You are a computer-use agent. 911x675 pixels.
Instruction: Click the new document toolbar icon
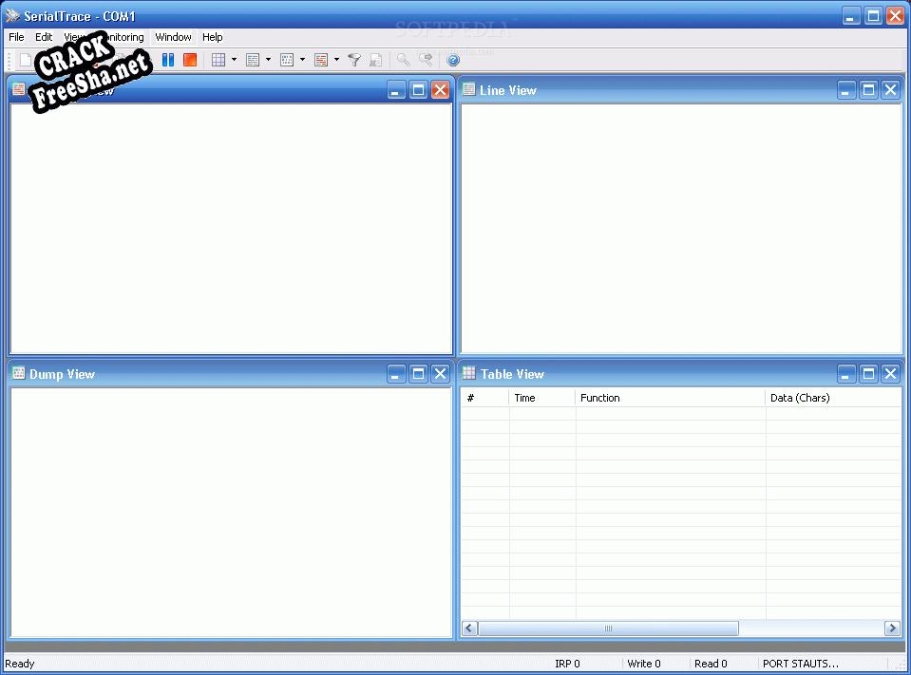coord(25,60)
